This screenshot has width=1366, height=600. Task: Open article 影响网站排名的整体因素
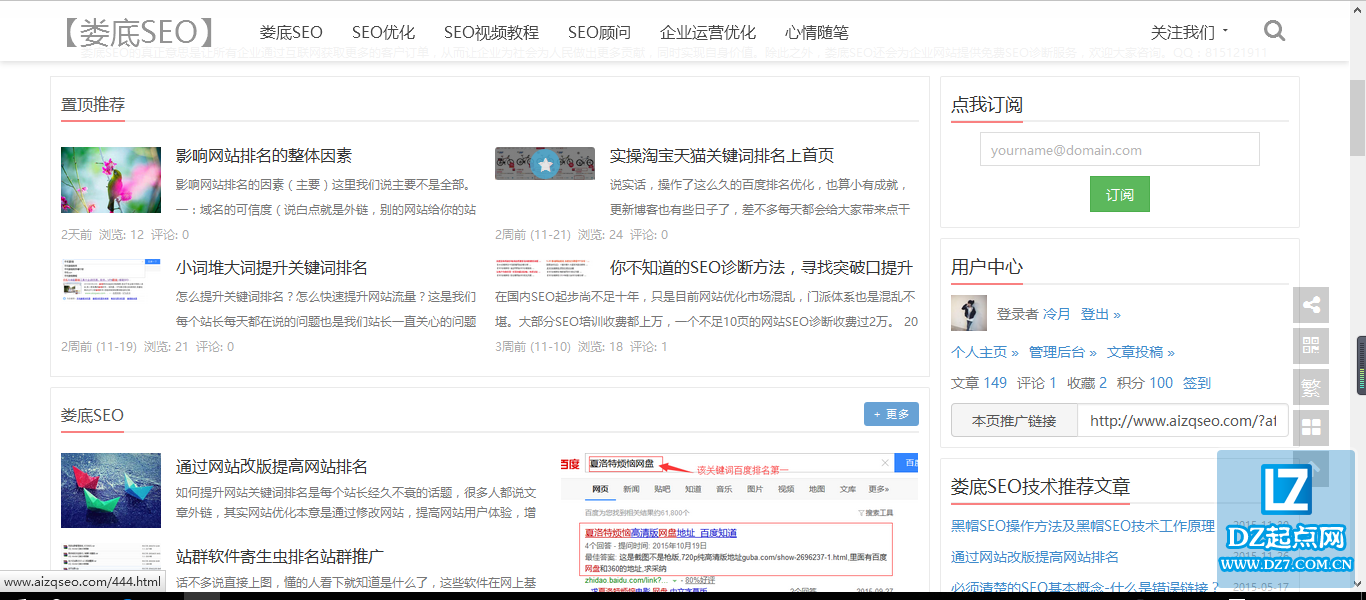264,156
